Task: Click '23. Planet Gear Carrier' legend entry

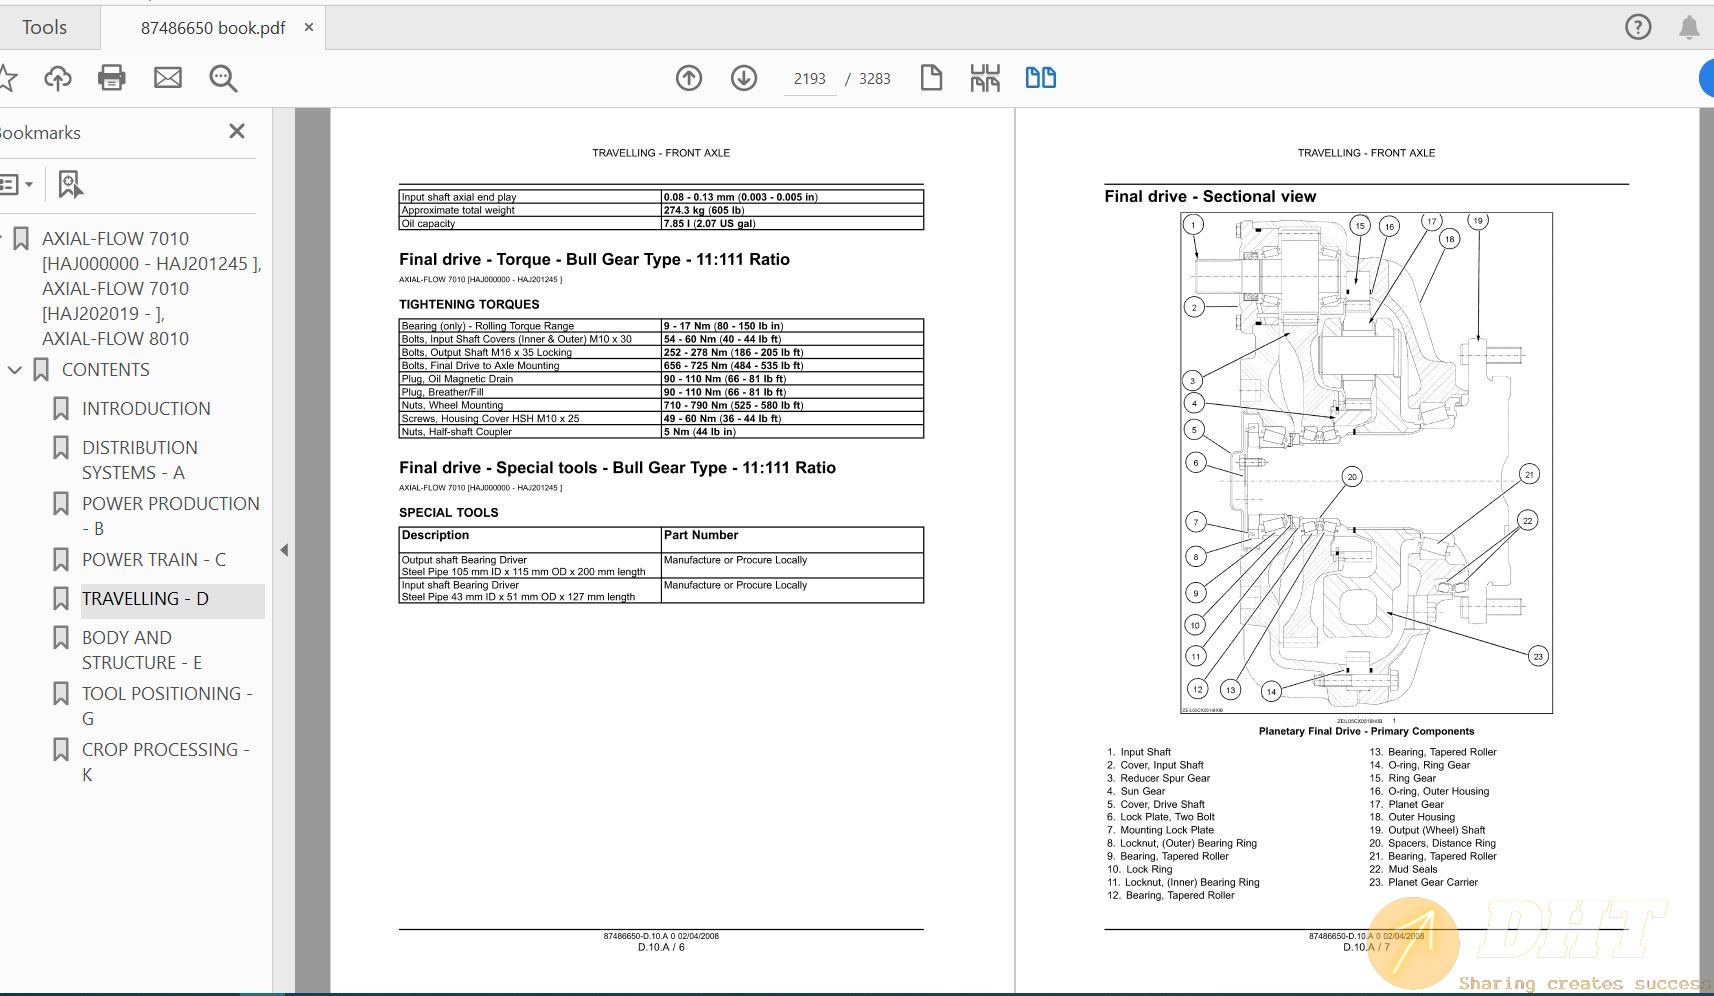Action: coord(1423,883)
